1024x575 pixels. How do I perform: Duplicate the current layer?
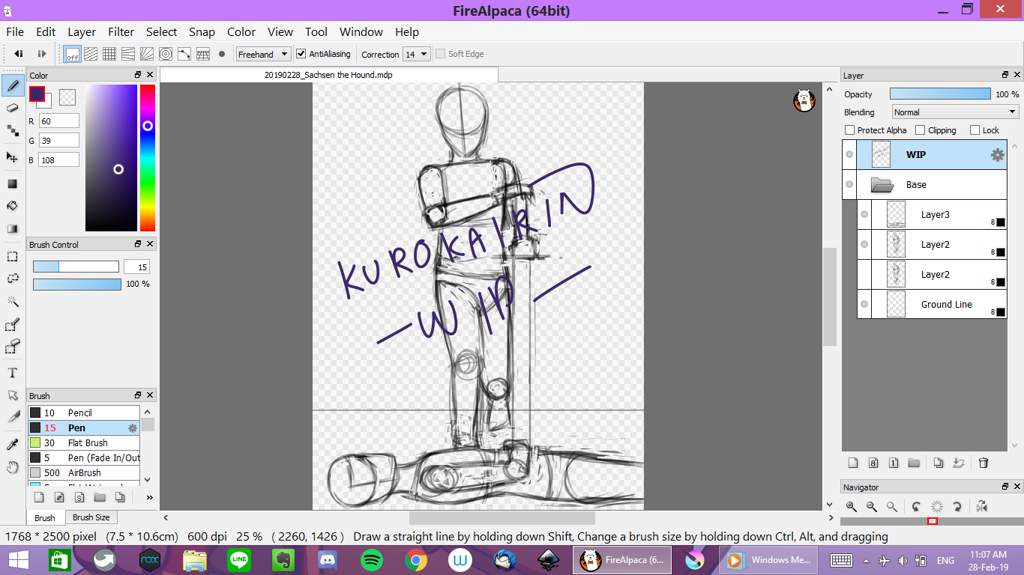tap(938, 463)
